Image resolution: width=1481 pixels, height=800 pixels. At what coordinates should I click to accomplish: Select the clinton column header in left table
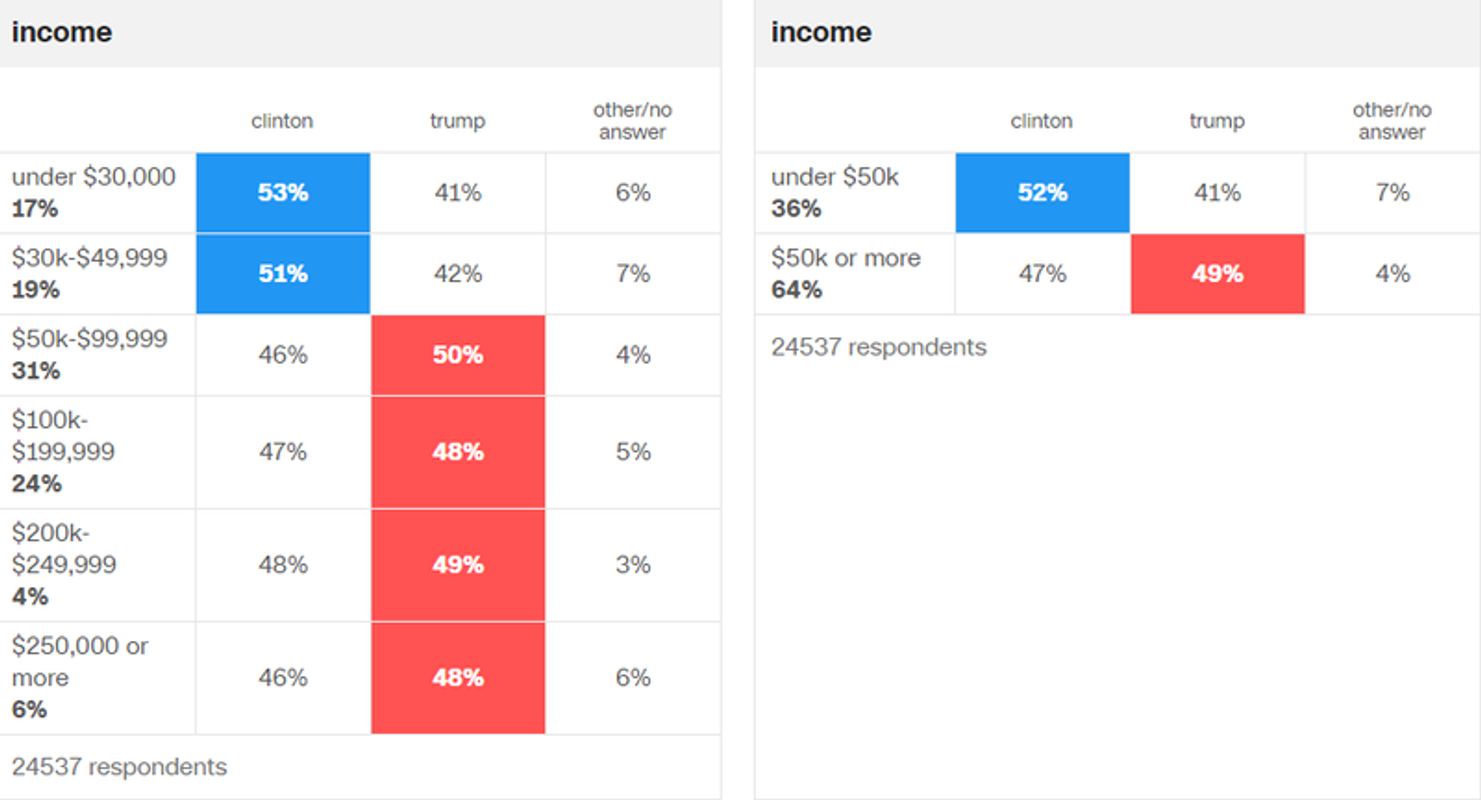pyautogui.click(x=282, y=121)
